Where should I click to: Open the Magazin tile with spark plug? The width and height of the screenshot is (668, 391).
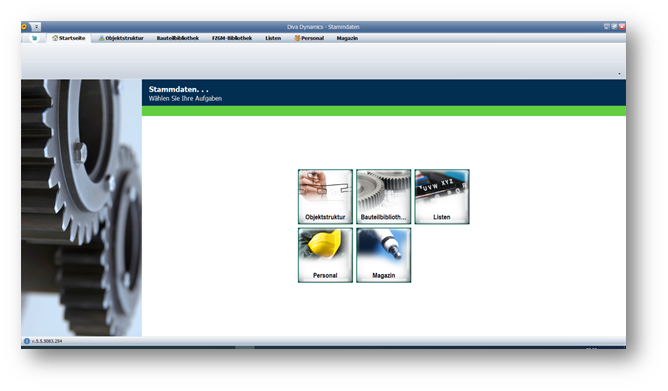point(383,255)
